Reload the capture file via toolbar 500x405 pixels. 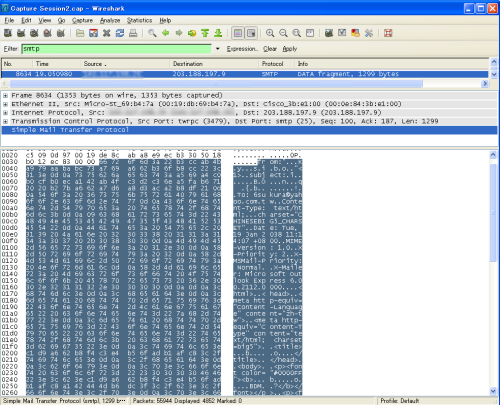point(120,33)
